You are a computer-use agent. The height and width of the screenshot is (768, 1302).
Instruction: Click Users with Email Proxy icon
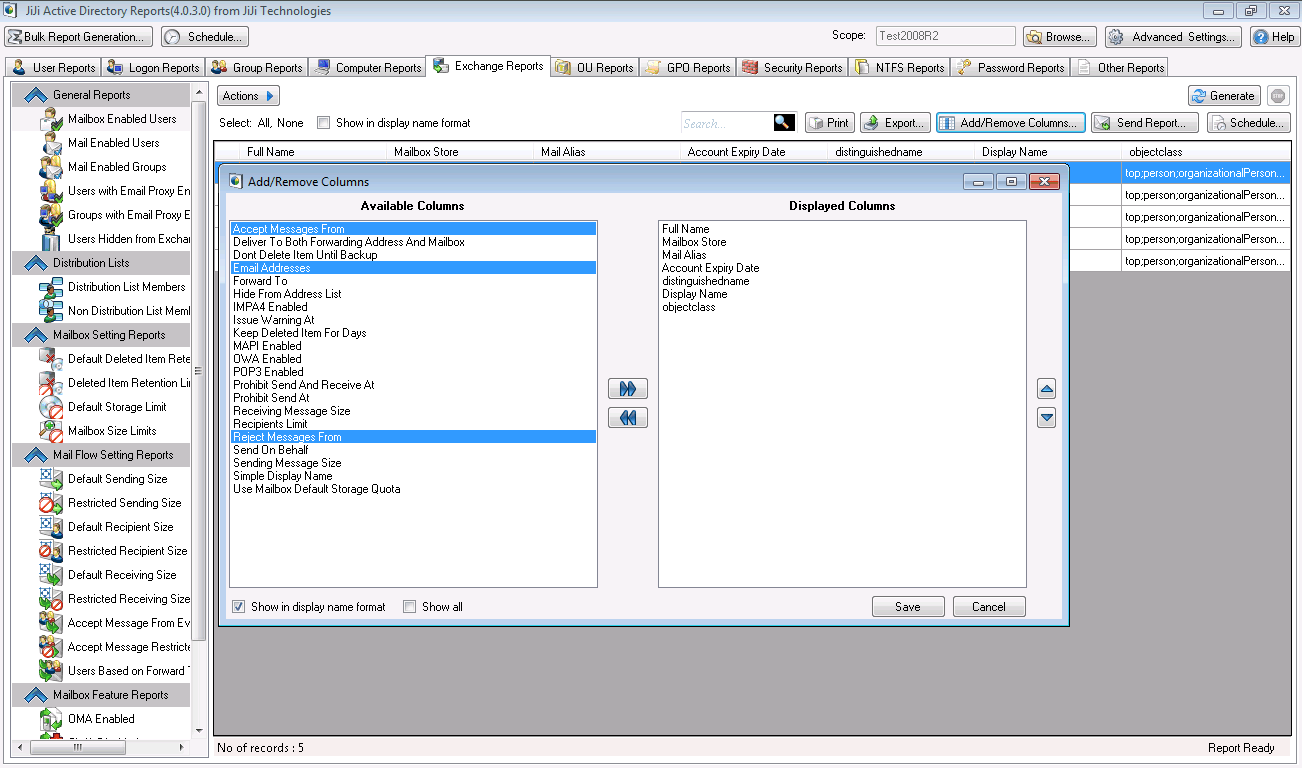pyautogui.click(x=52, y=191)
